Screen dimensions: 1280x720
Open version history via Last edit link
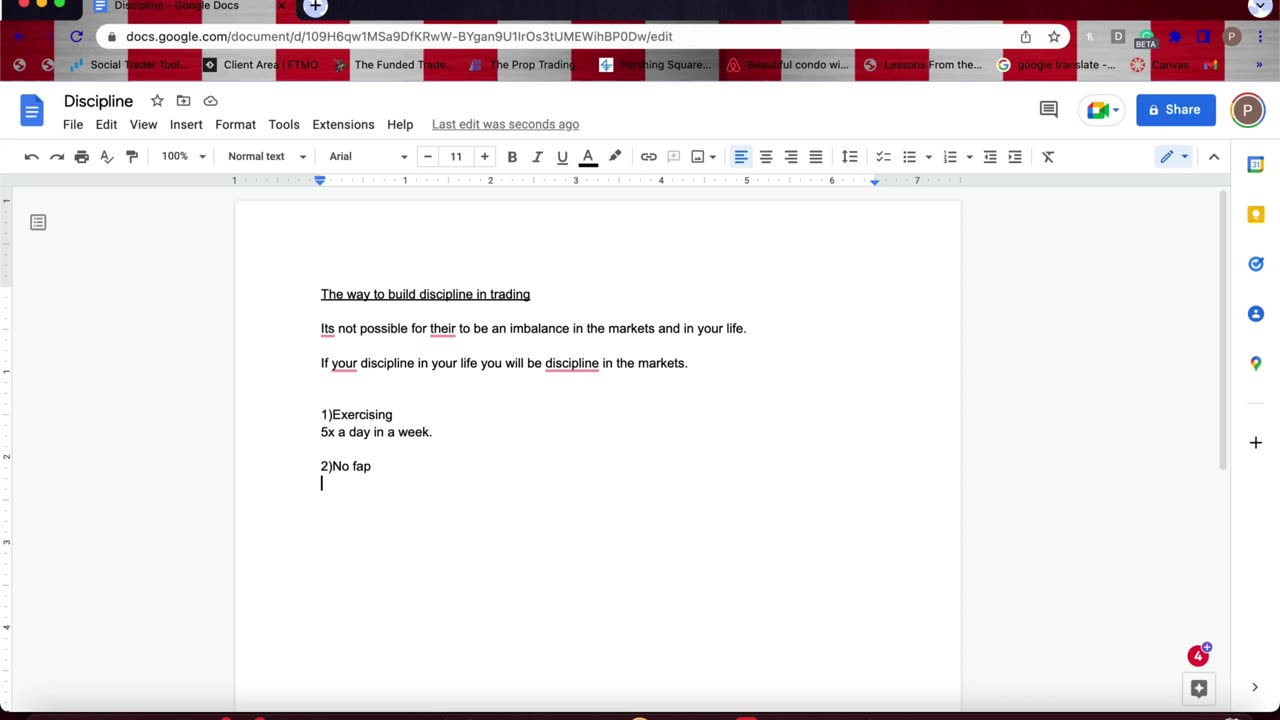click(x=505, y=125)
